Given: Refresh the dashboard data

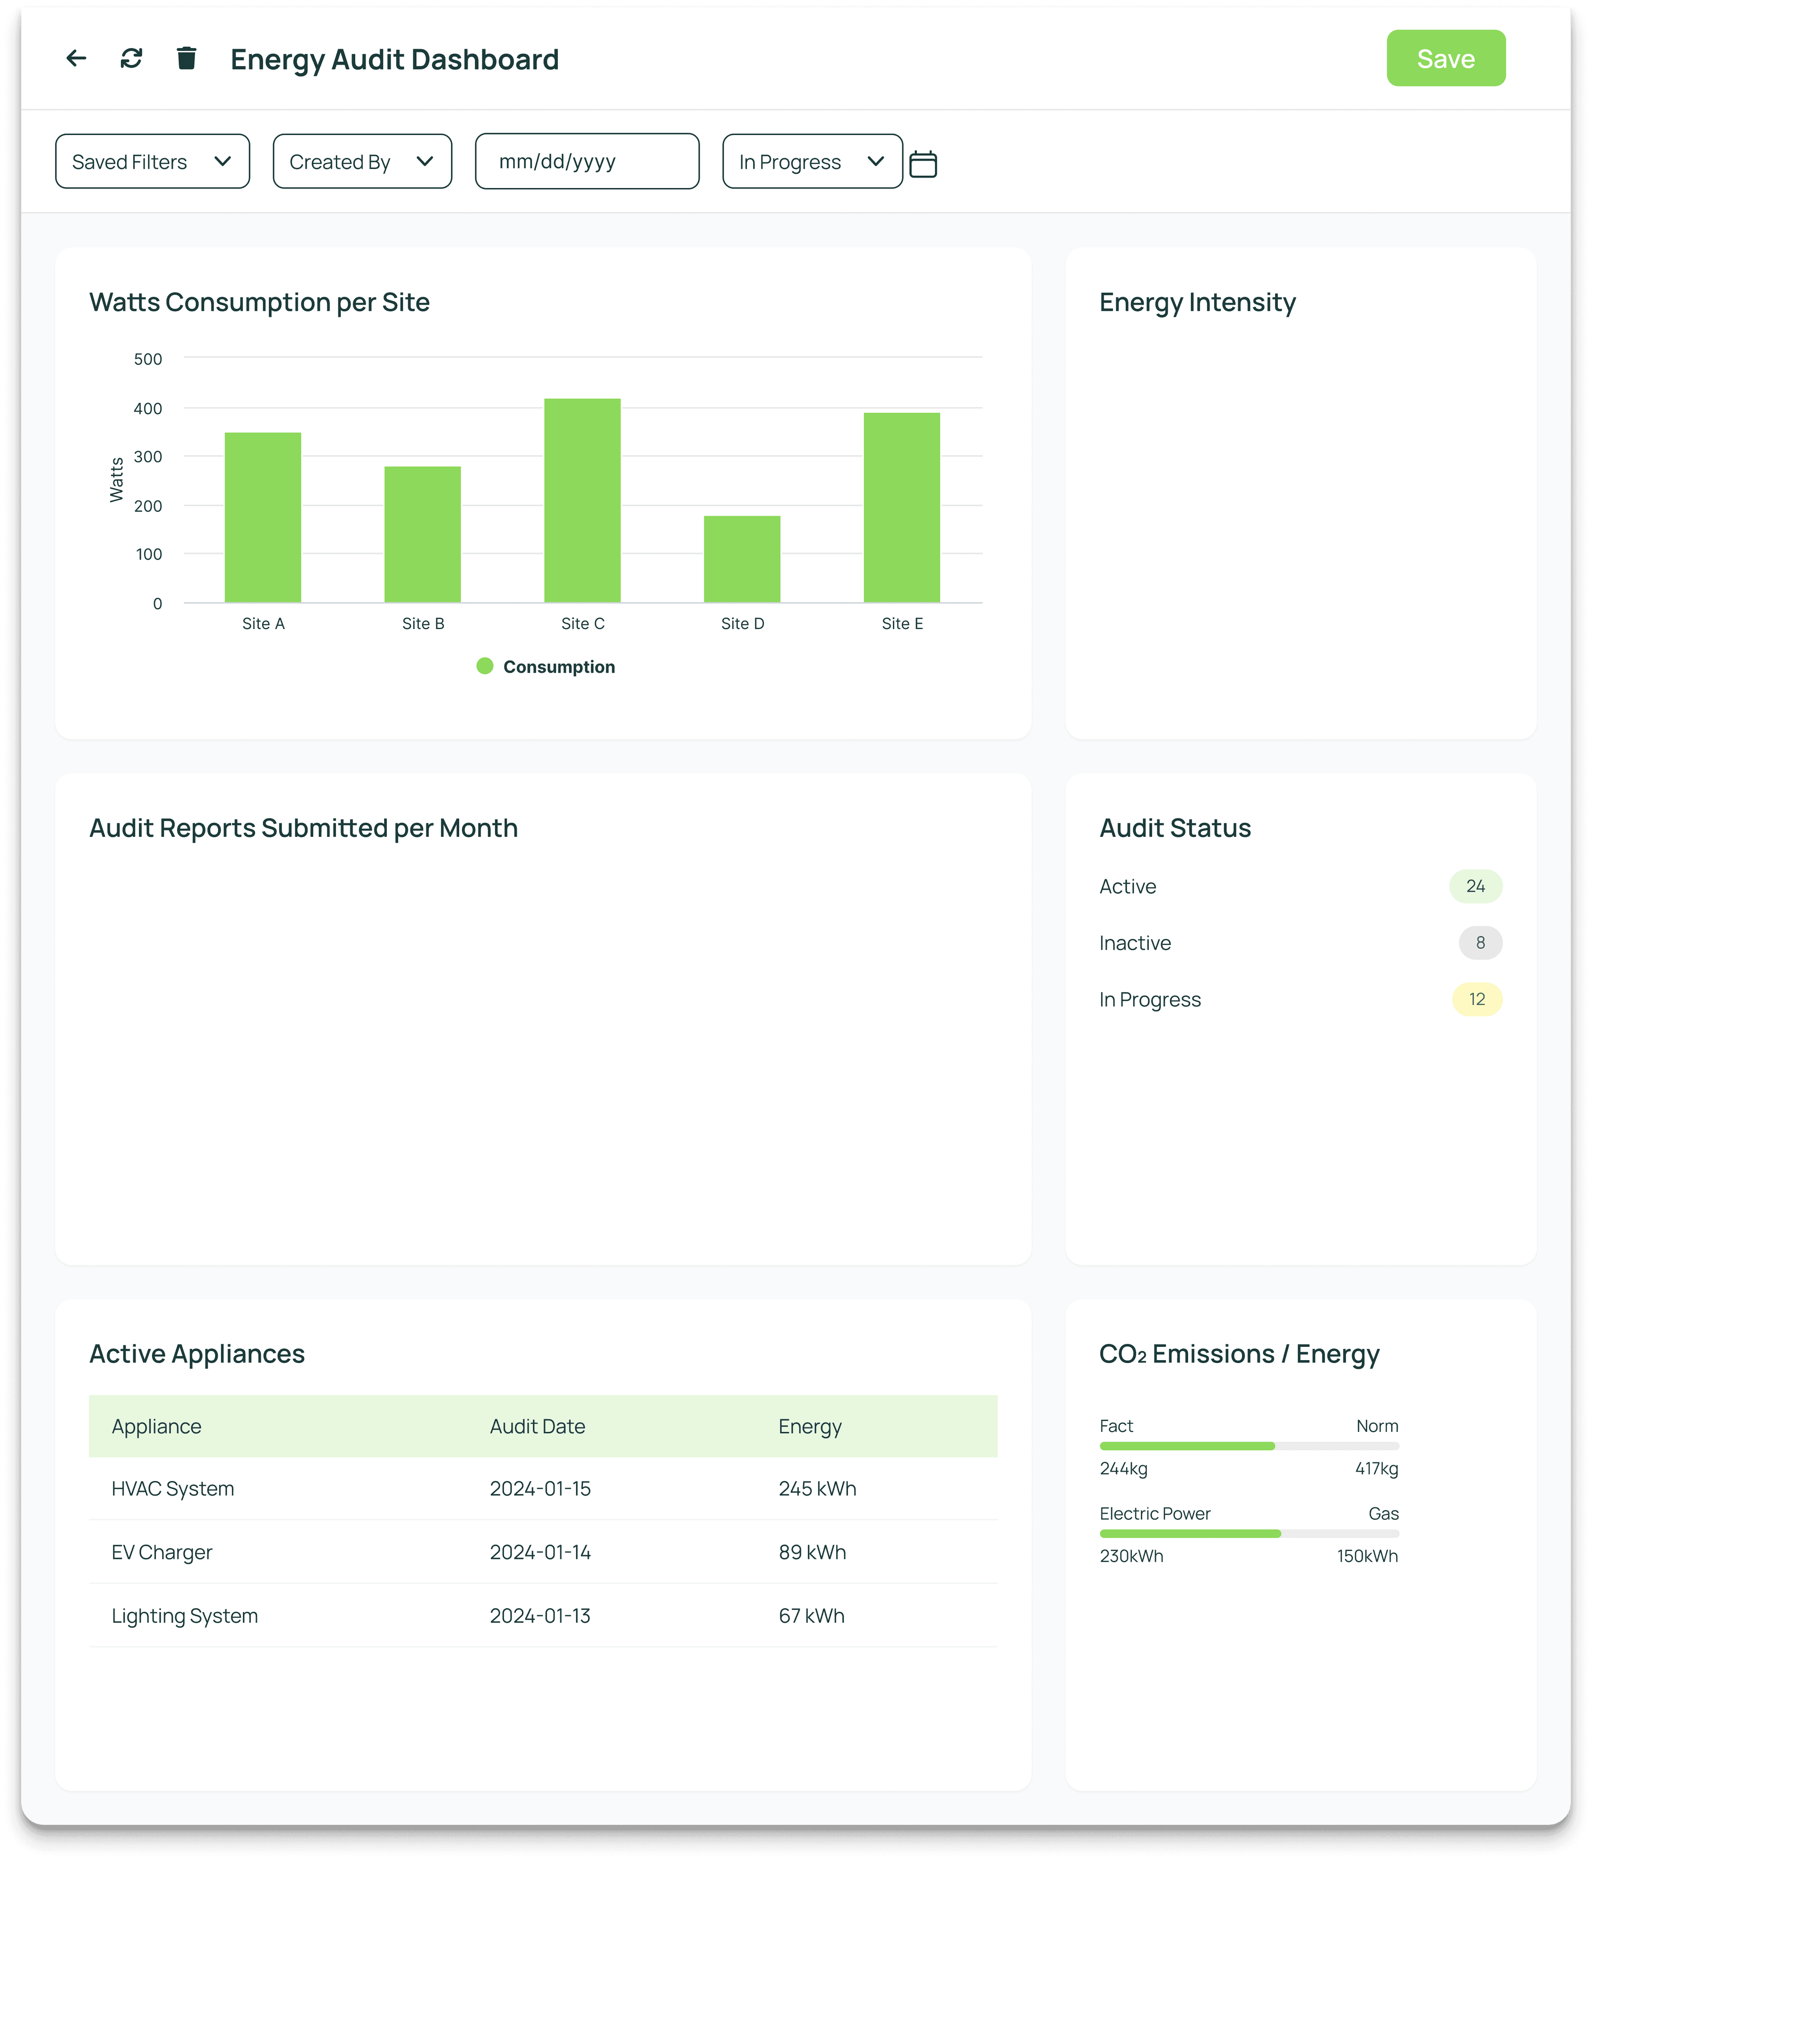Looking at the screenshot, I should coord(132,58).
